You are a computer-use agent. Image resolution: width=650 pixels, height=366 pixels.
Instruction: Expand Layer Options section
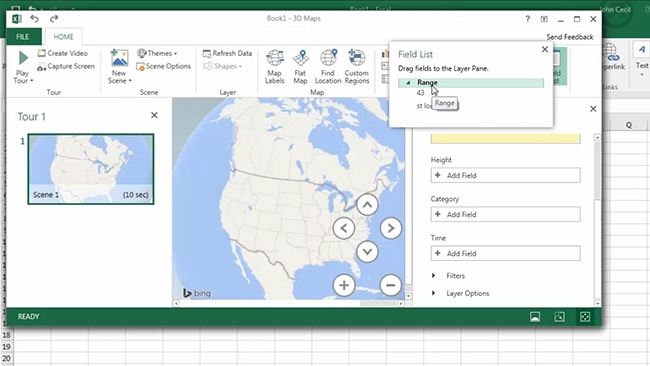[x=433, y=293]
